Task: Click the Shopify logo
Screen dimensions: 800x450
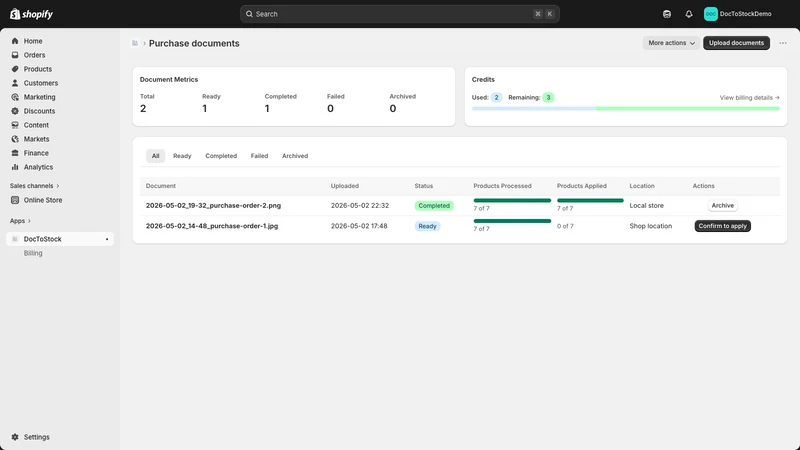Action: [x=32, y=14]
